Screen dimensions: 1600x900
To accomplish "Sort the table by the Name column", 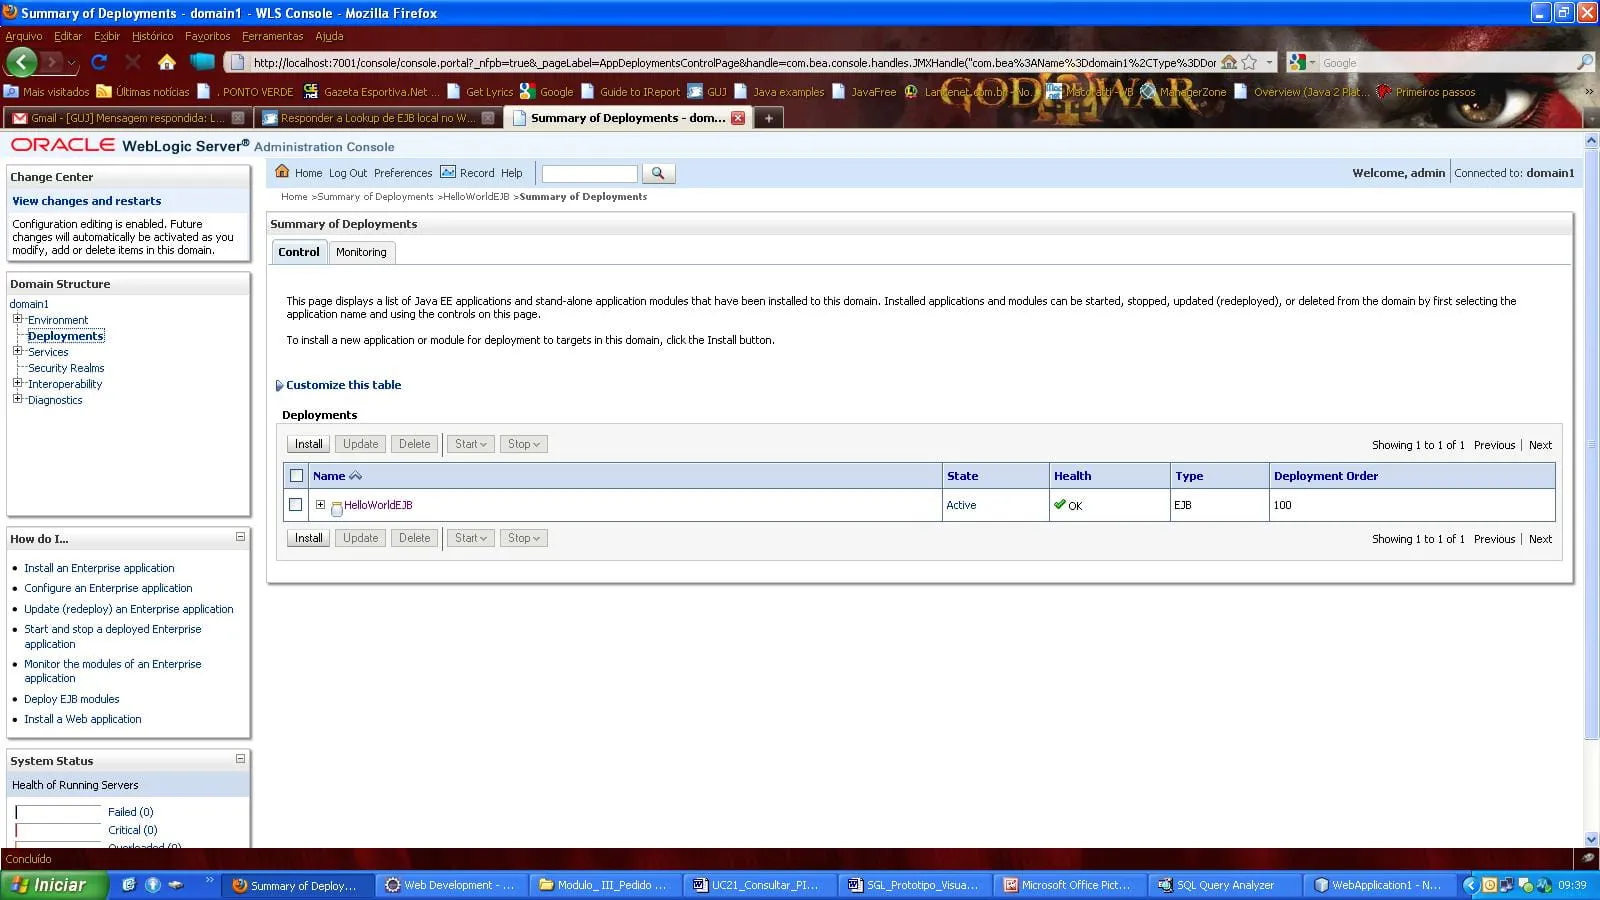I will click(329, 476).
